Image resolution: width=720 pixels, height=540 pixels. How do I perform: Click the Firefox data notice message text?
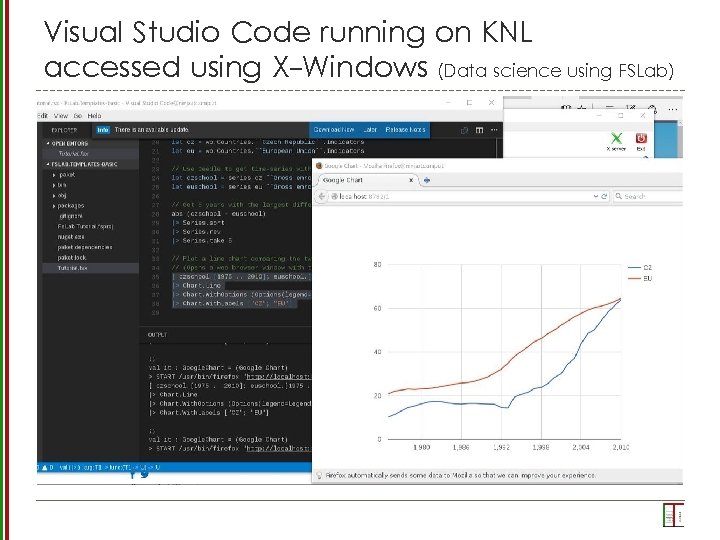(x=461, y=475)
